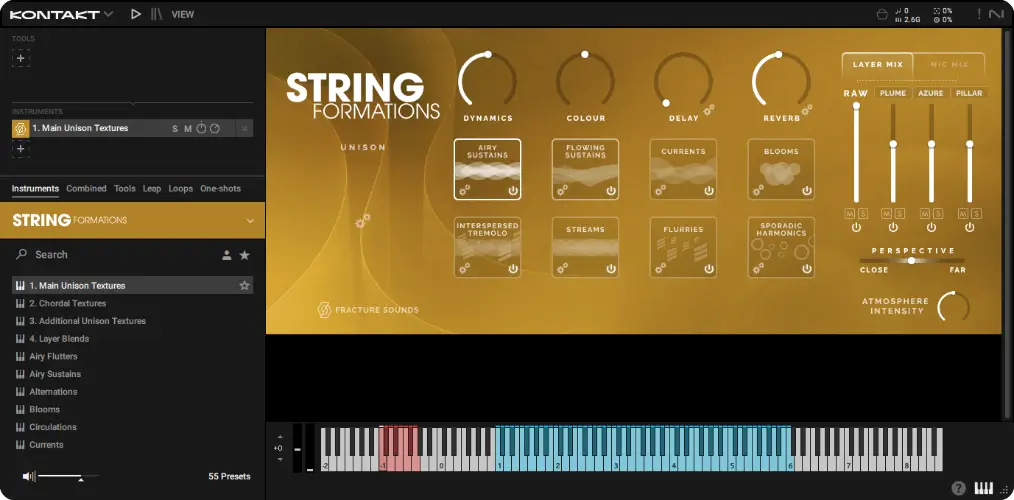Filter presets by favorites star
The width and height of the screenshot is (1014, 500).
click(244, 255)
